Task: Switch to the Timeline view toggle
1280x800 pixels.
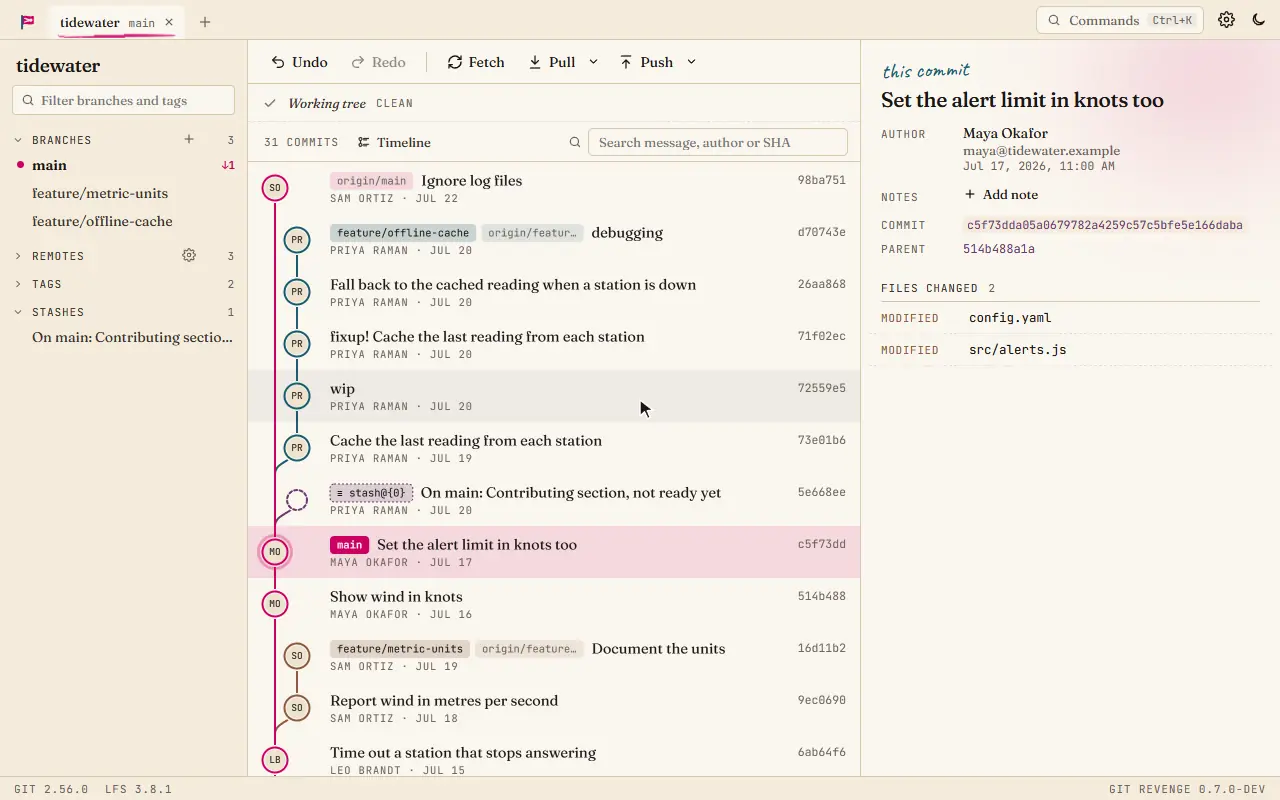Action: click(x=394, y=142)
